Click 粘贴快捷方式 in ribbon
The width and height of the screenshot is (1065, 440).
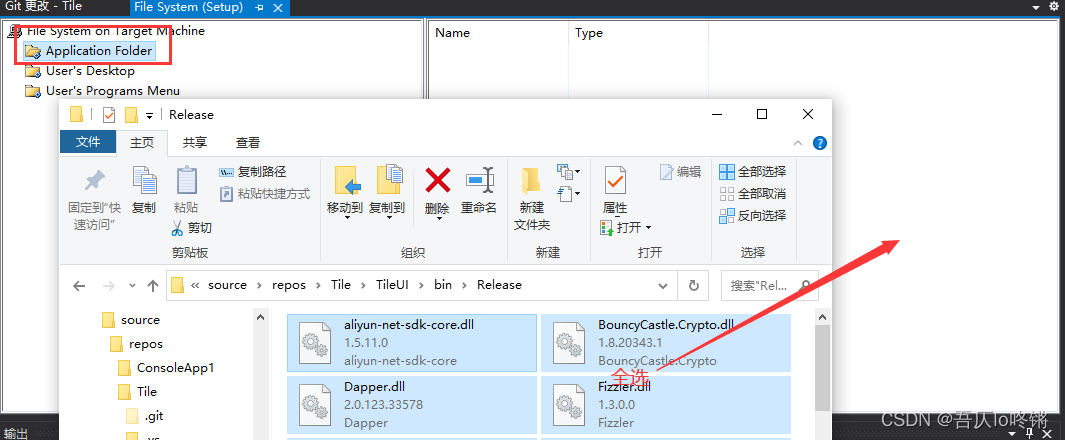pos(265,194)
